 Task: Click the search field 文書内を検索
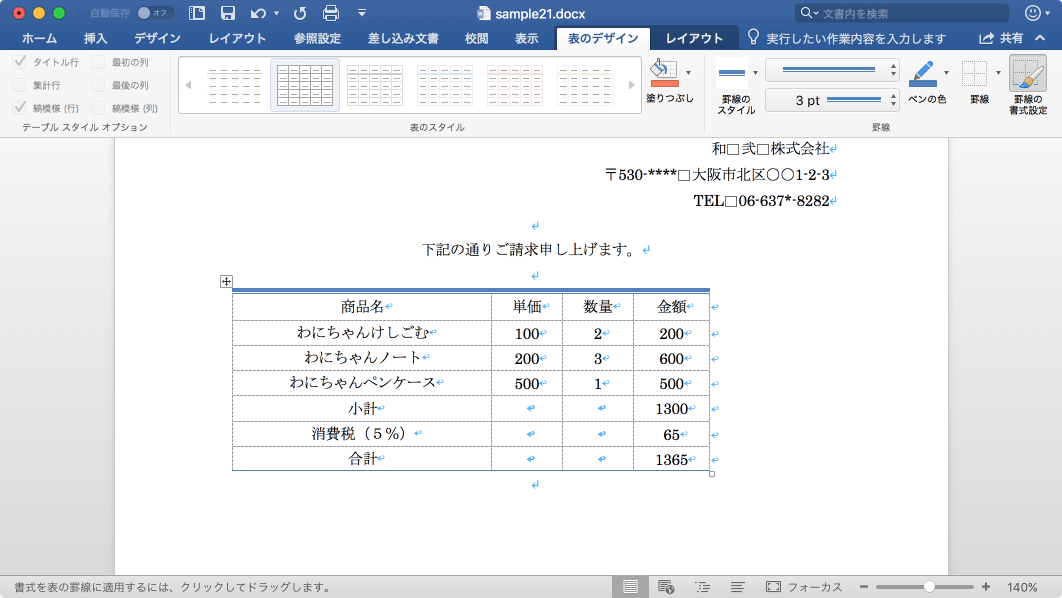click(x=902, y=13)
